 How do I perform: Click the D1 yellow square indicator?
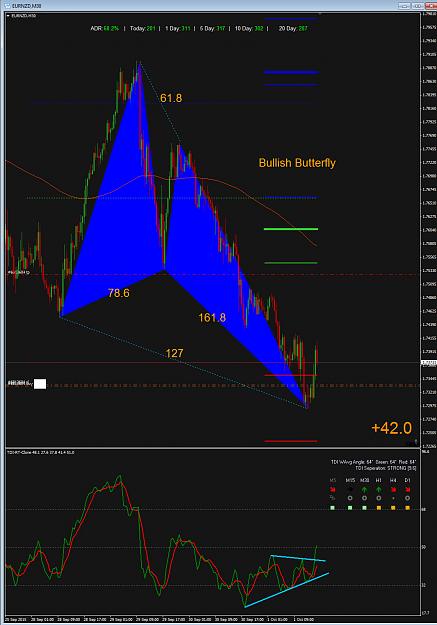[x=407, y=508]
